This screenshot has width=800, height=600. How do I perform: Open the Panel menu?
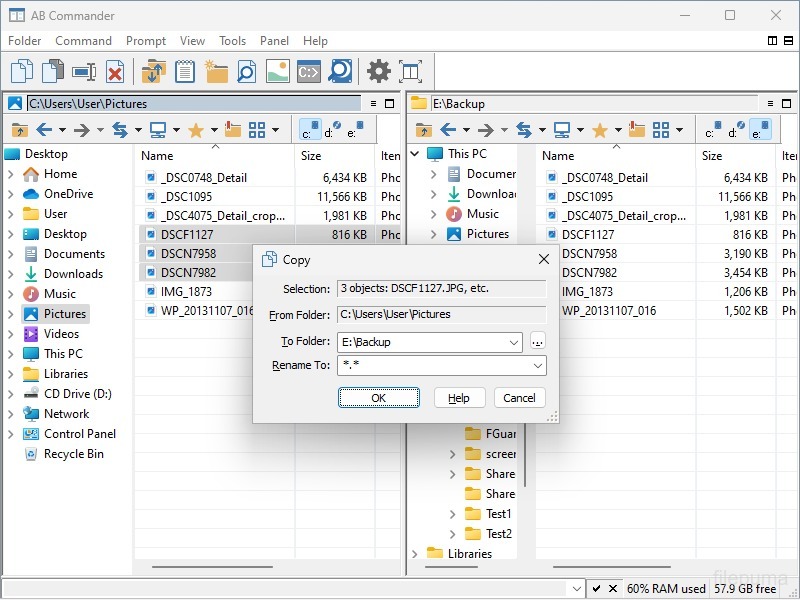(x=274, y=41)
